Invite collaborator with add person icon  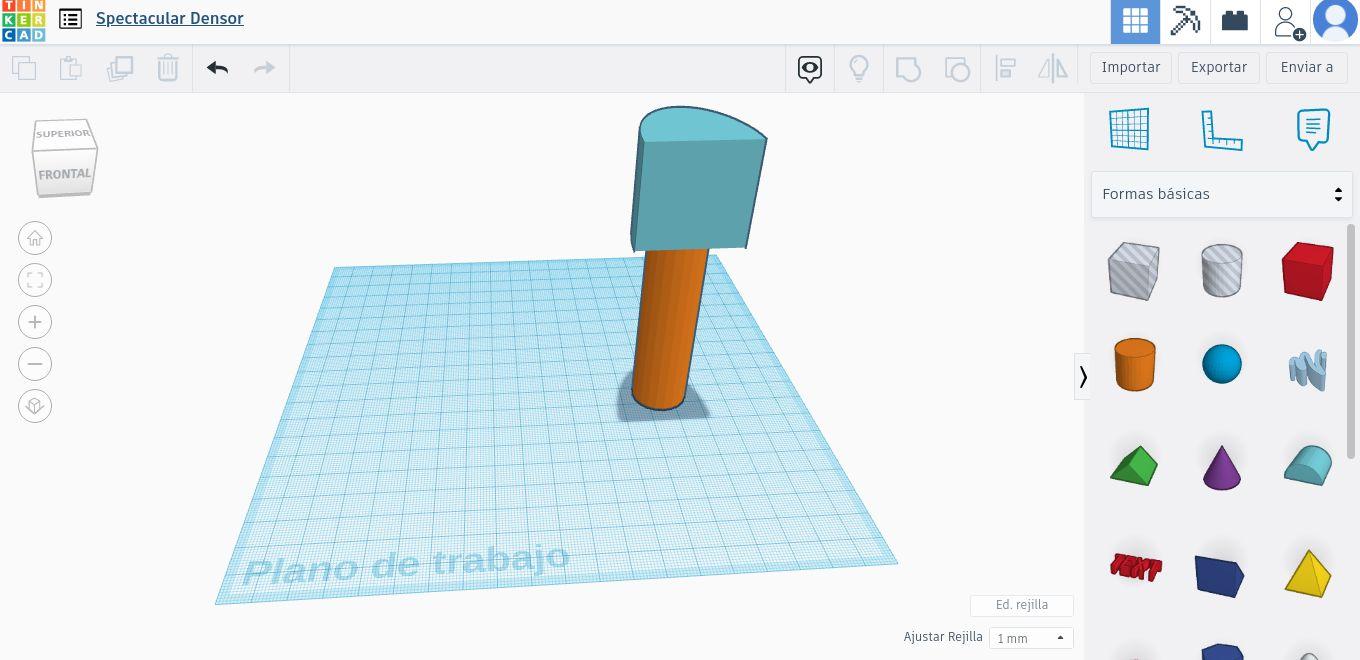point(1287,21)
